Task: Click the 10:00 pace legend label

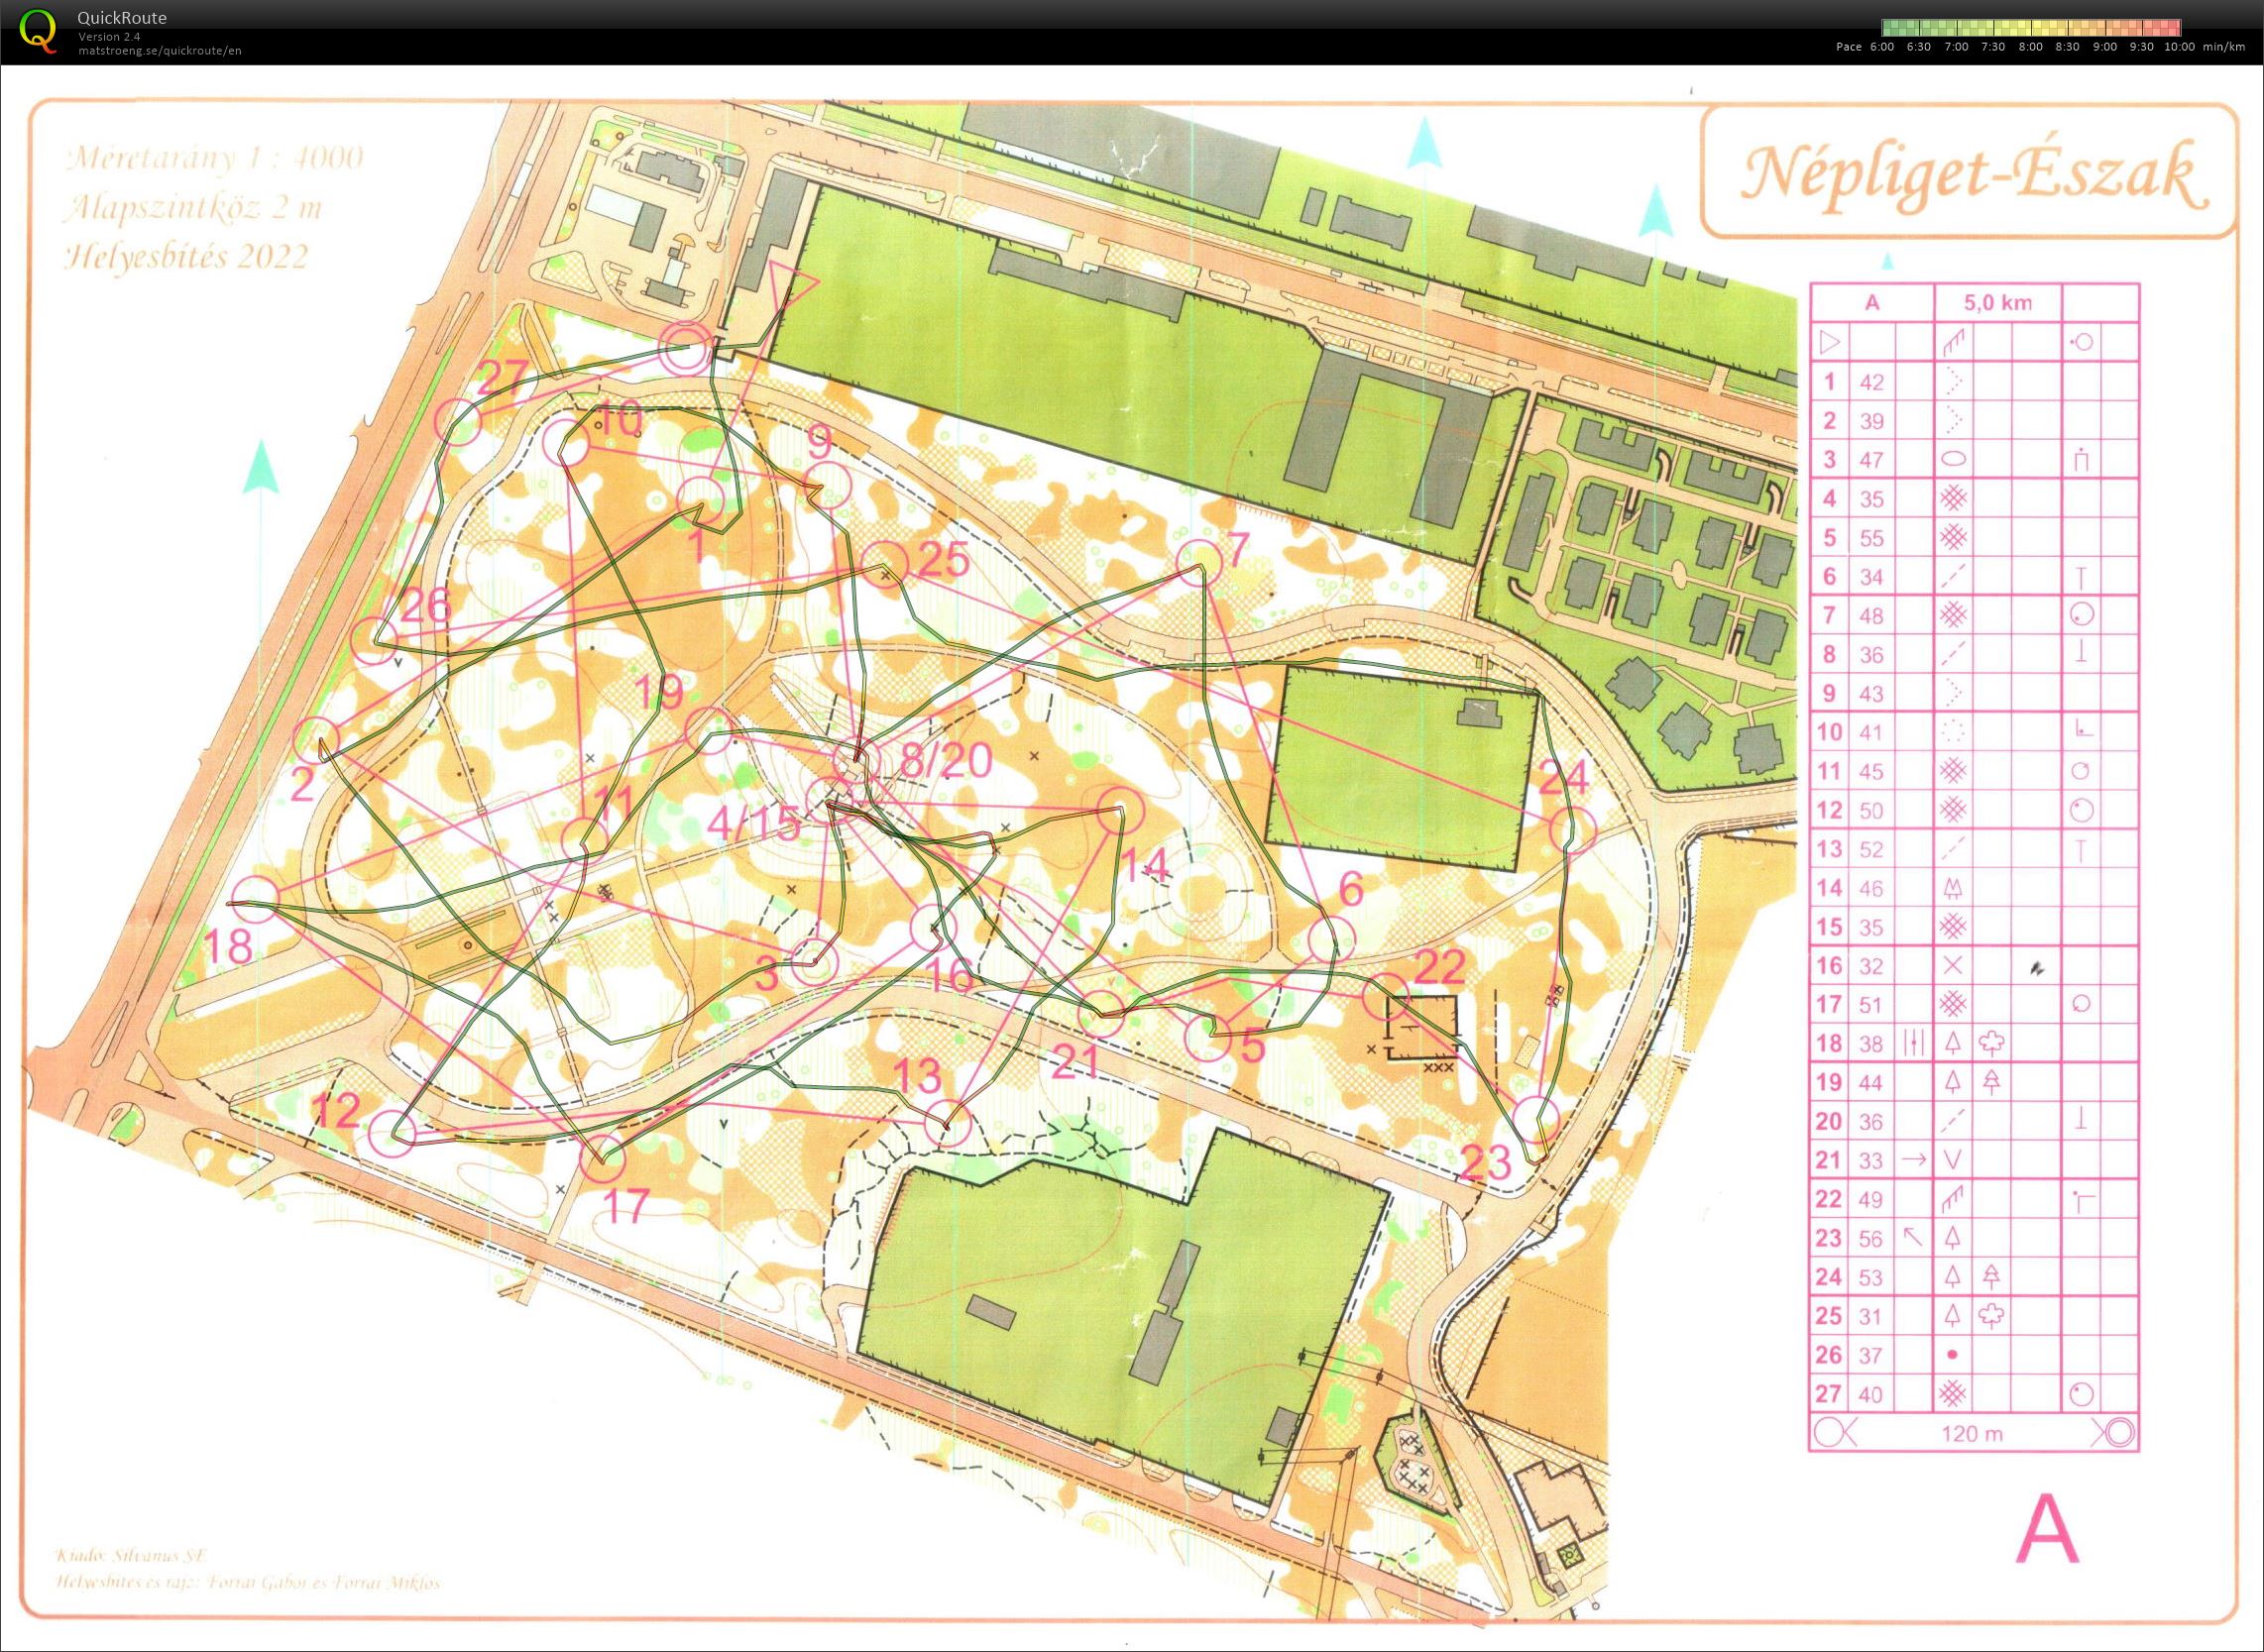Action: point(2180,47)
